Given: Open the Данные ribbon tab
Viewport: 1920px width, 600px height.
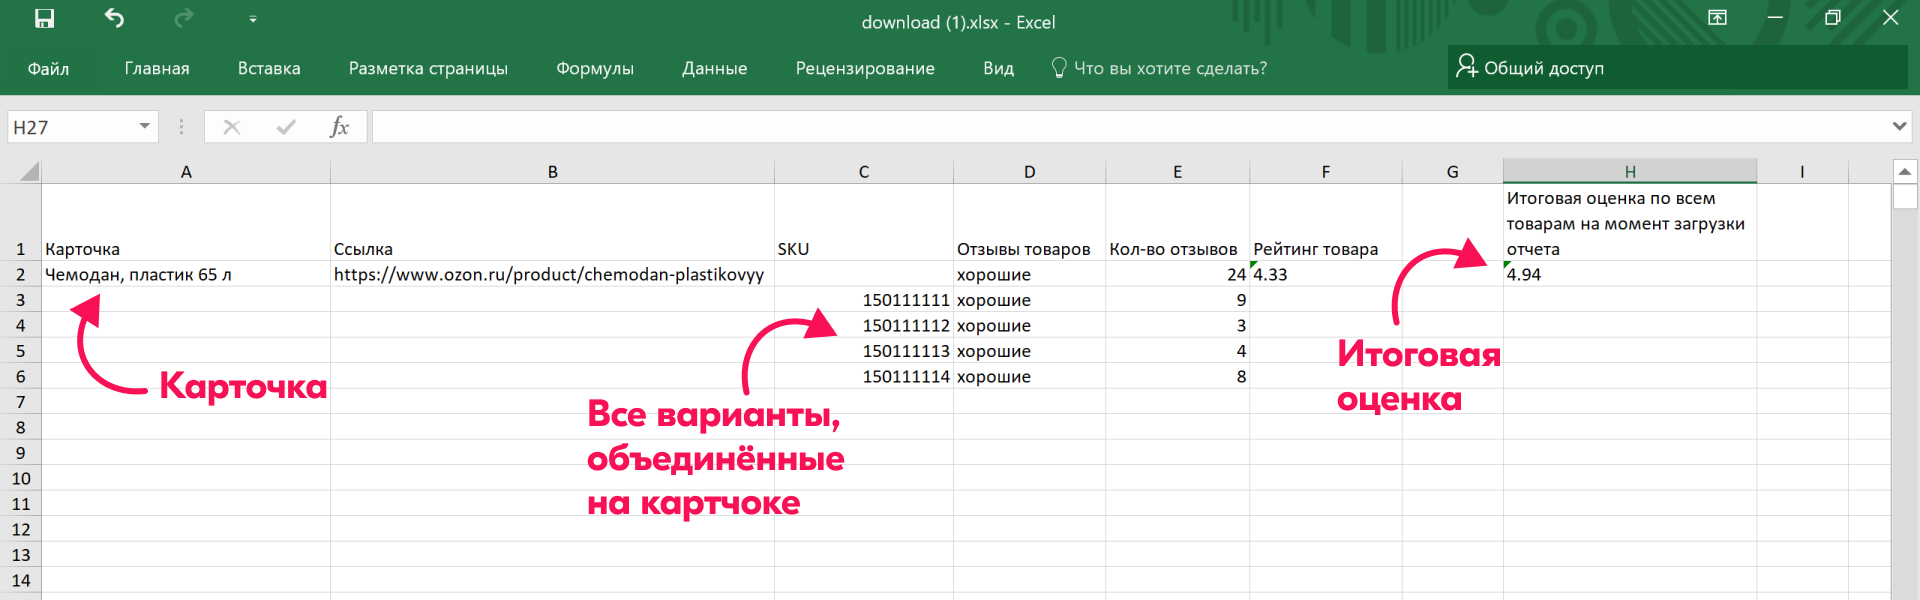Looking at the screenshot, I should click(714, 69).
